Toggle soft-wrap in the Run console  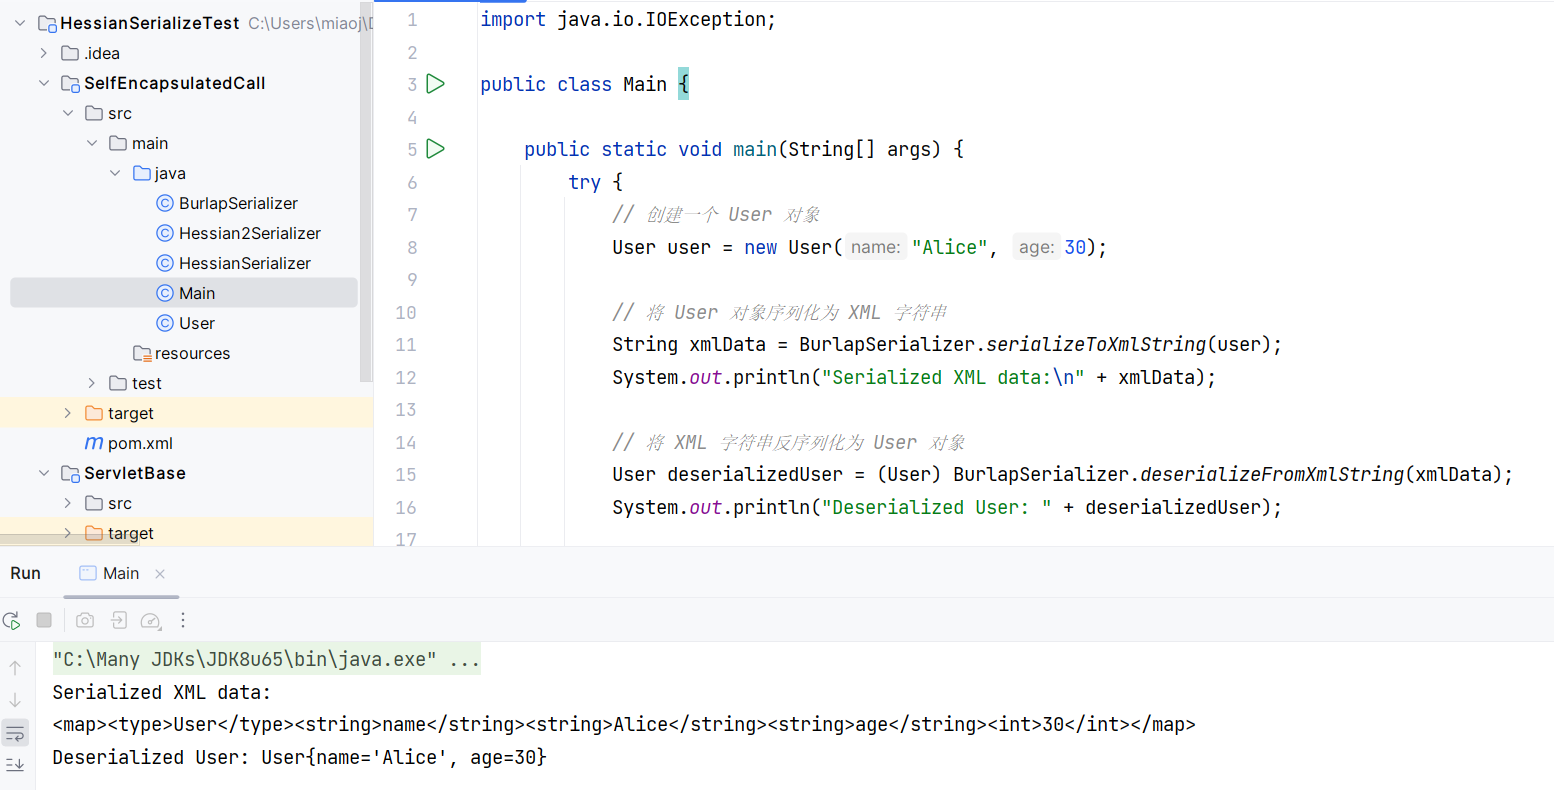coord(15,733)
